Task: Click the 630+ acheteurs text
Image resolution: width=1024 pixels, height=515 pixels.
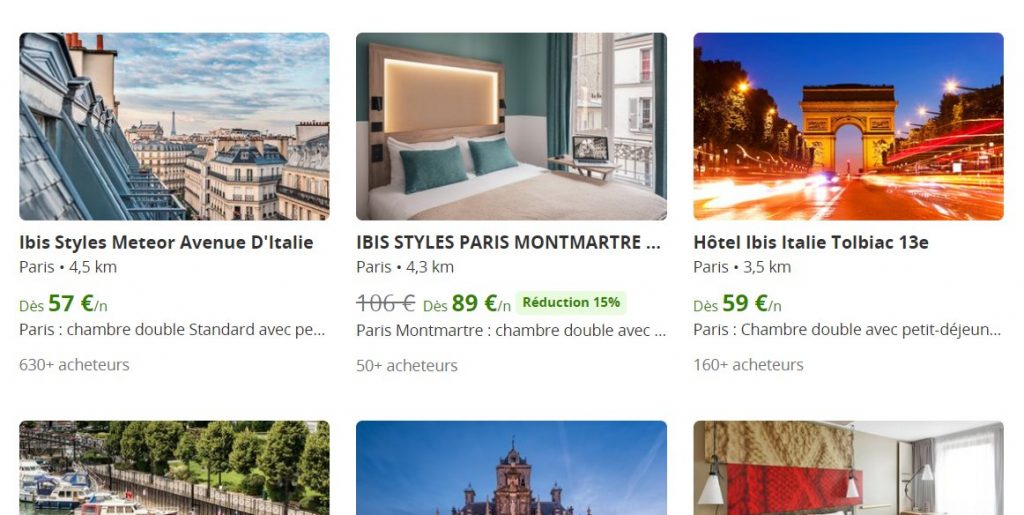Action: coord(74,365)
